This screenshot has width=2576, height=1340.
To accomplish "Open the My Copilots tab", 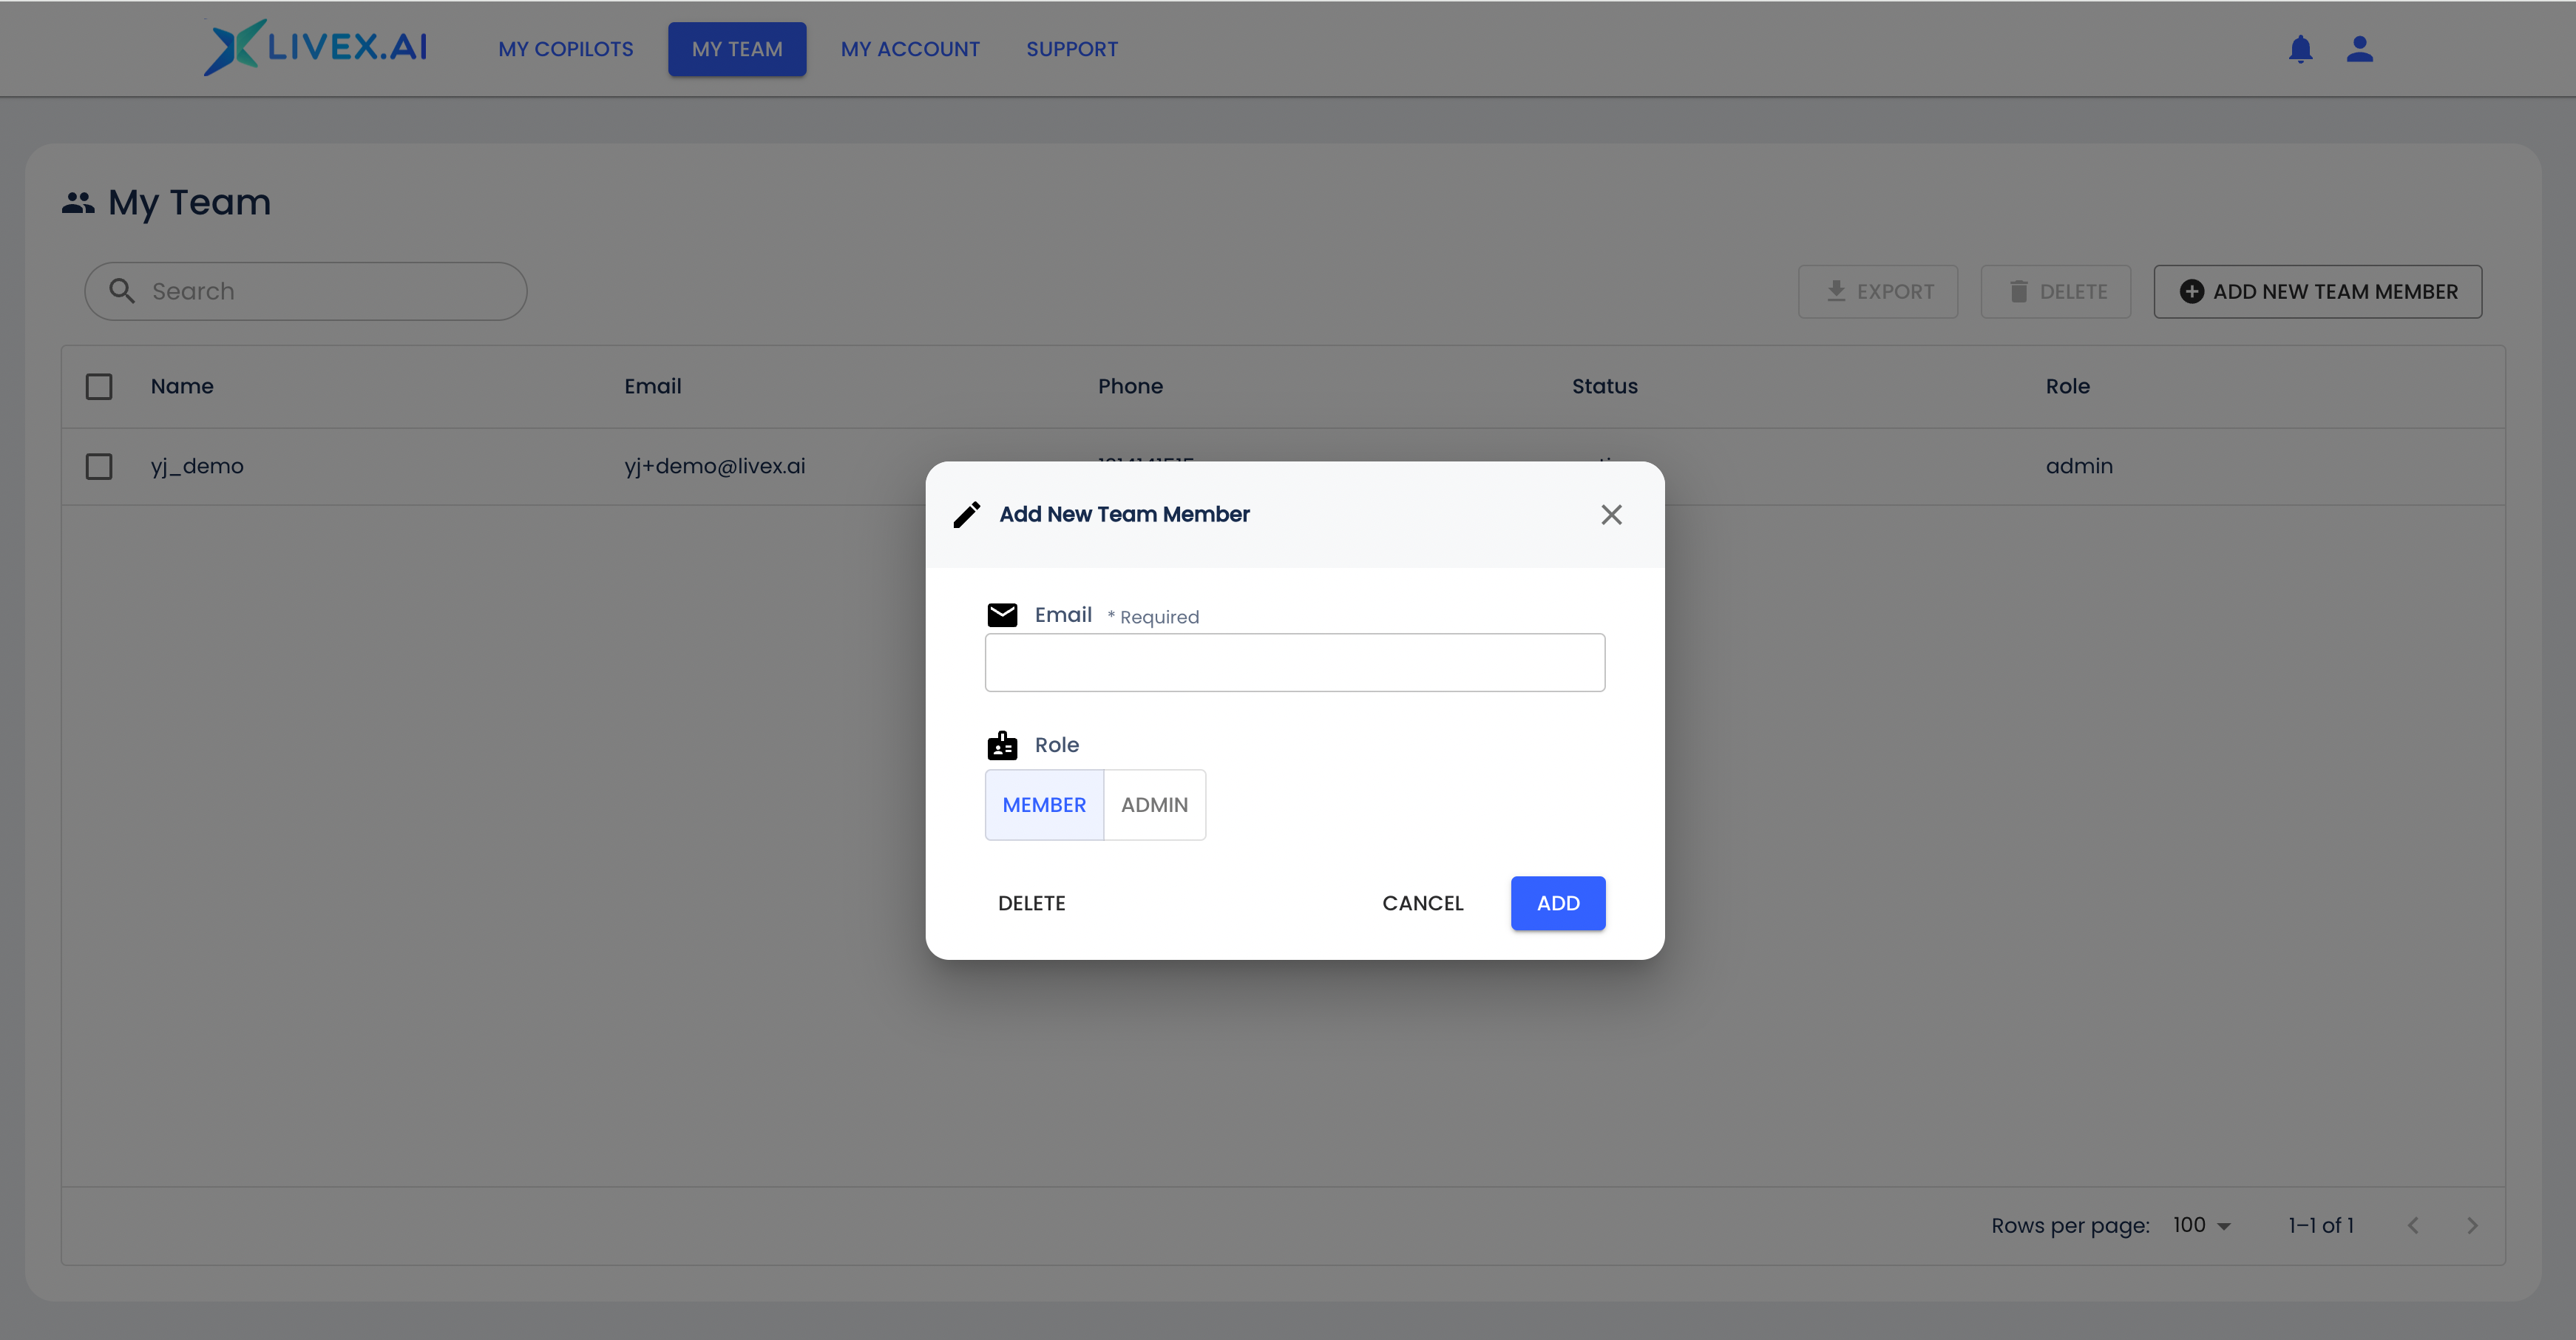I will [566, 49].
